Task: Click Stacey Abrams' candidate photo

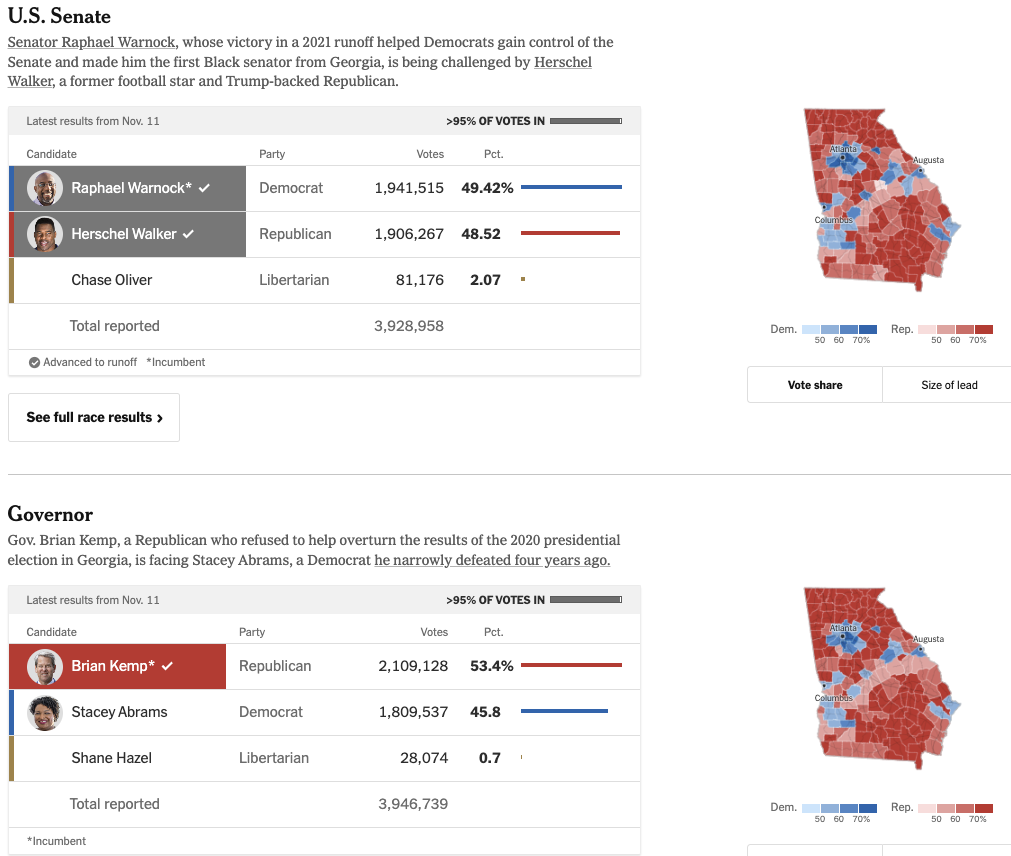Action: click(x=45, y=712)
